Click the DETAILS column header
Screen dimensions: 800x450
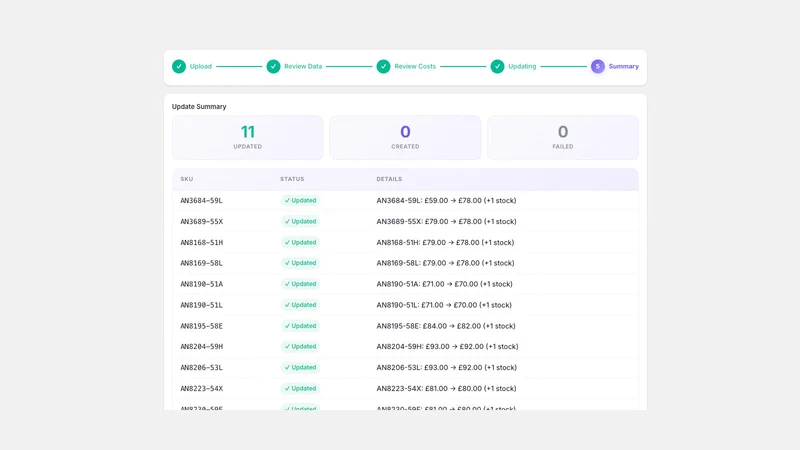[389, 179]
